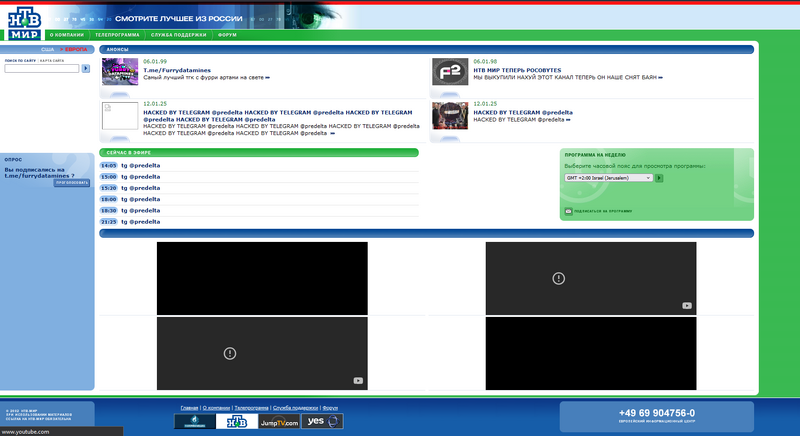
Task: Select the 21:25 tg @predelta row
Action: 259,221
